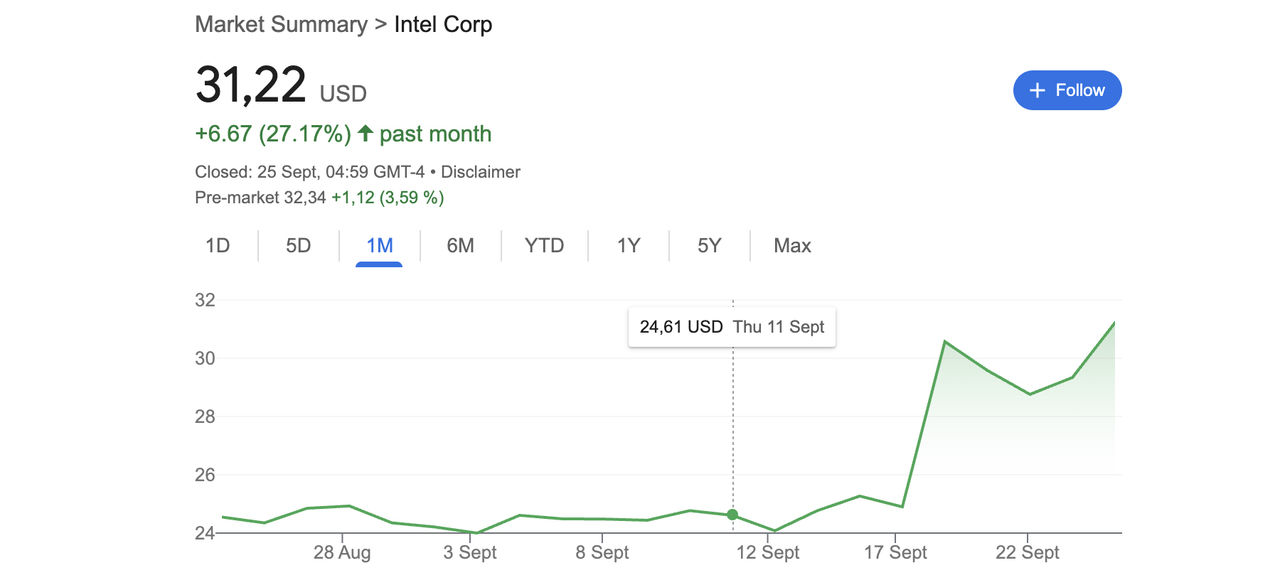Click the 31,22 USD price value

pos(251,85)
